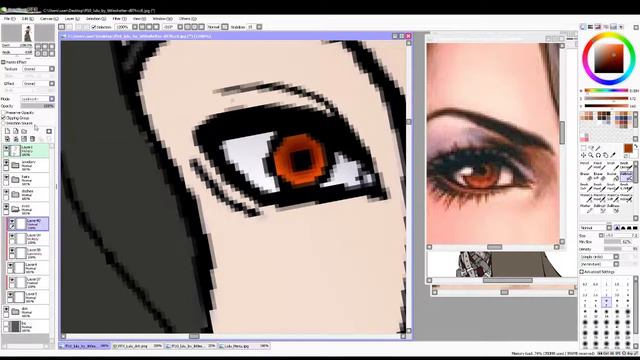The width and height of the screenshot is (640, 360).
Task: Select the eyedropper color picker tool
Action: point(613,155)
